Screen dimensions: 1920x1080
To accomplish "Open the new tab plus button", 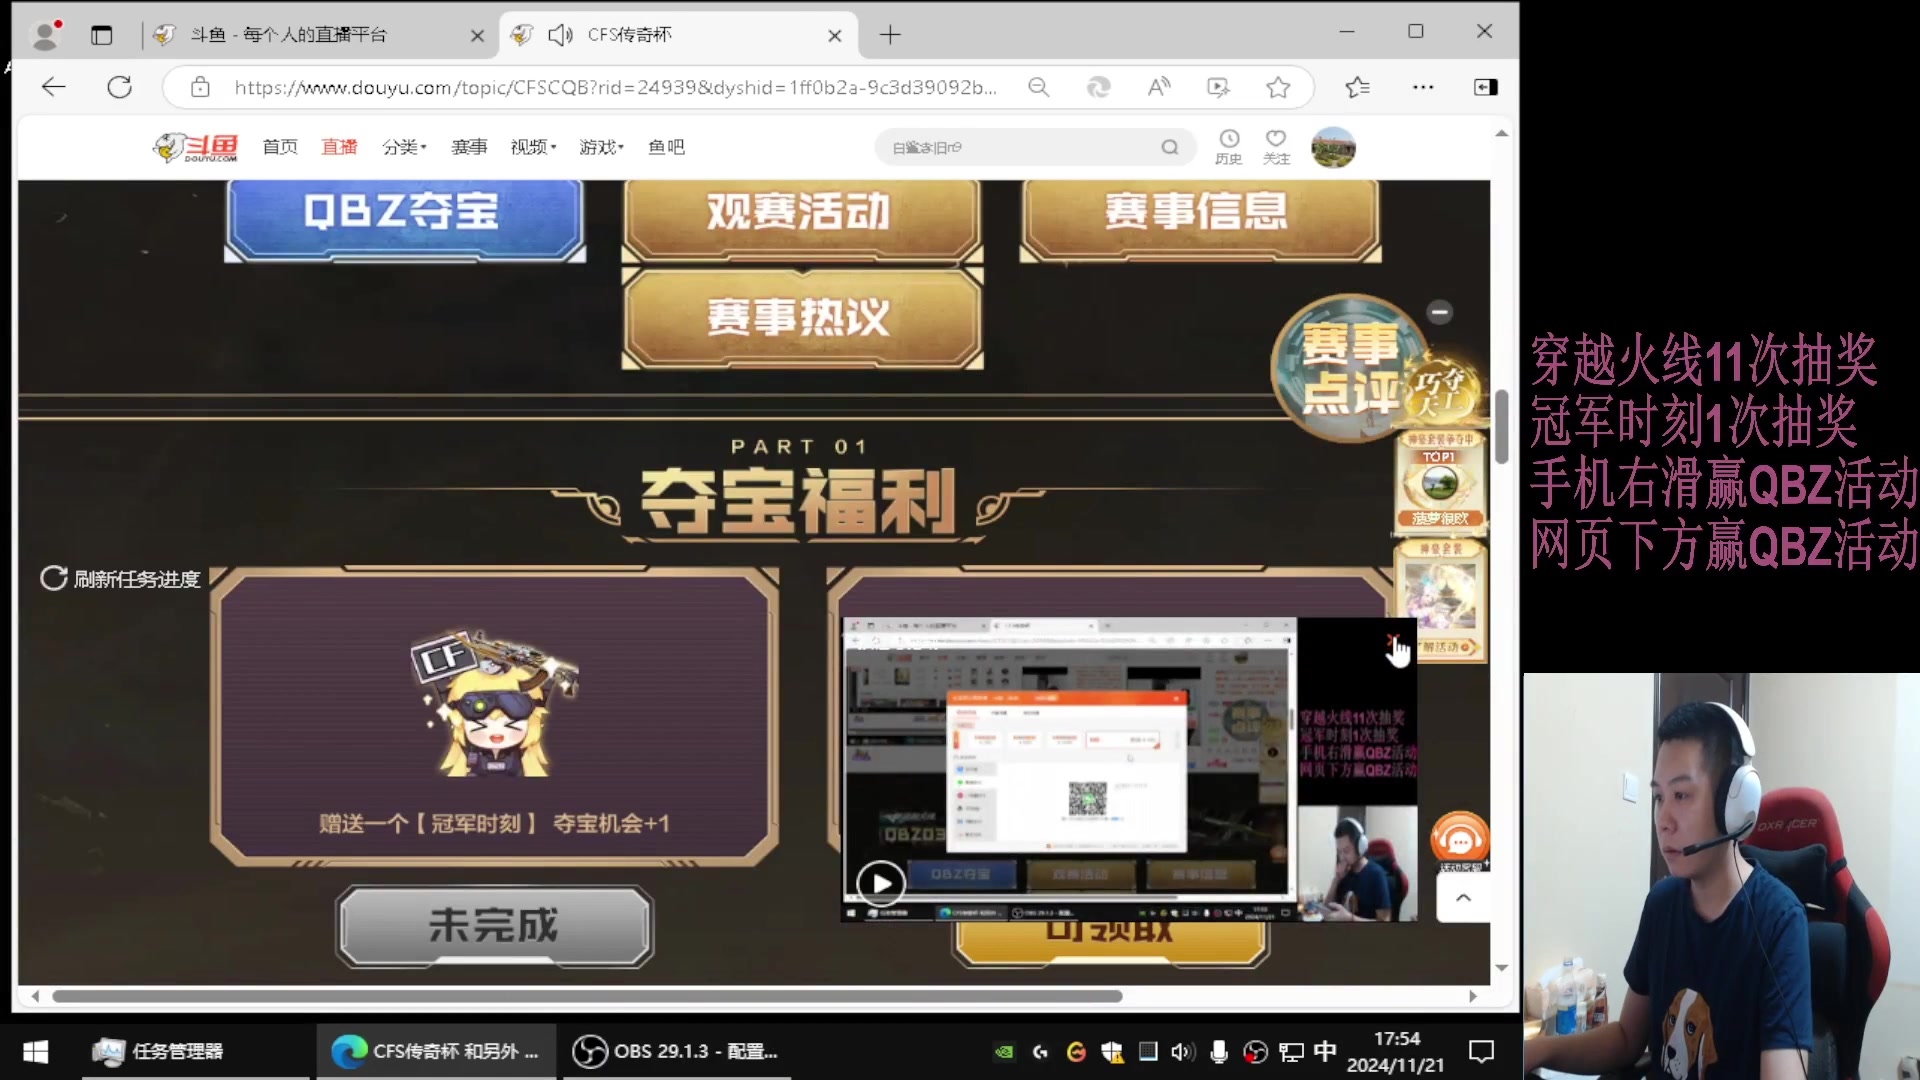I will click(x=890, y=35).
